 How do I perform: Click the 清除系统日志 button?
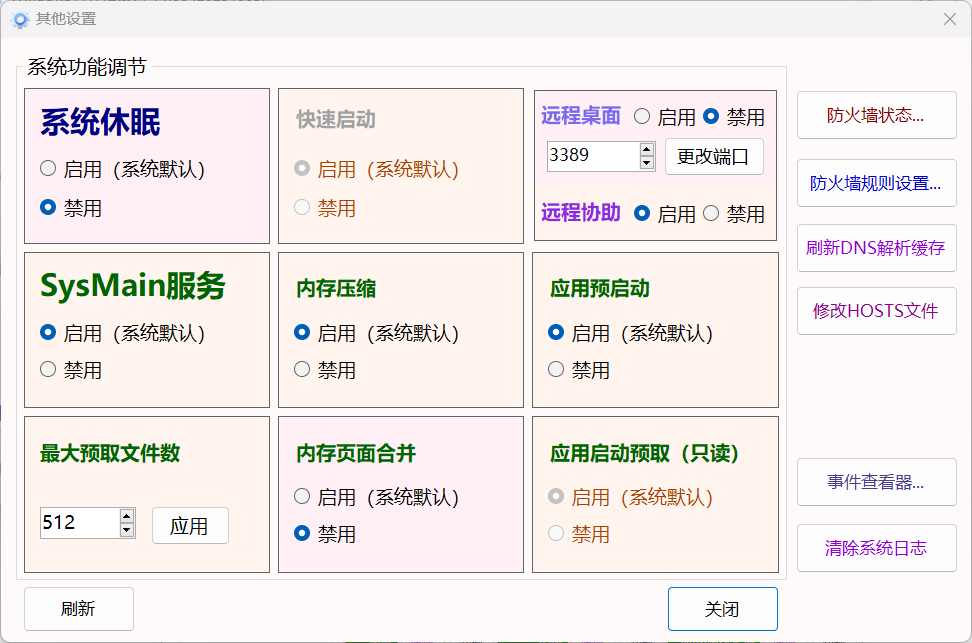(876, 548)
